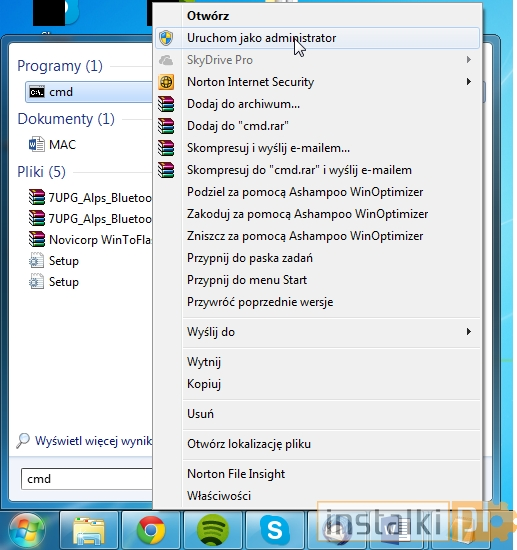Viewport: 517px width, 550px height.
Task: Open Spotify from the taskbar
Action: point(213,530)
